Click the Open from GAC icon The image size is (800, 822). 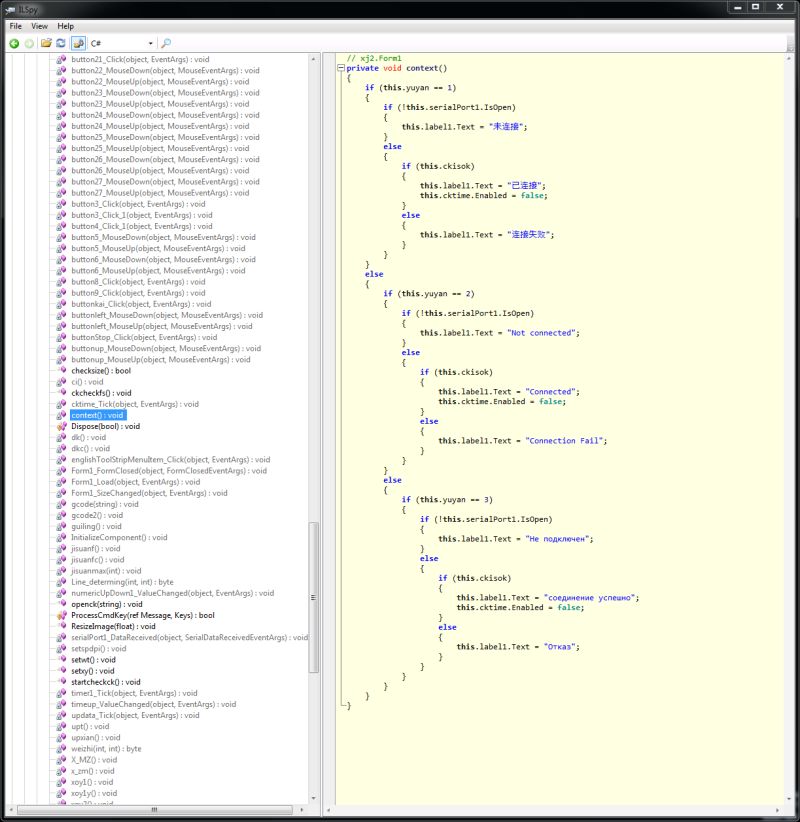click(x=79, y=42)
